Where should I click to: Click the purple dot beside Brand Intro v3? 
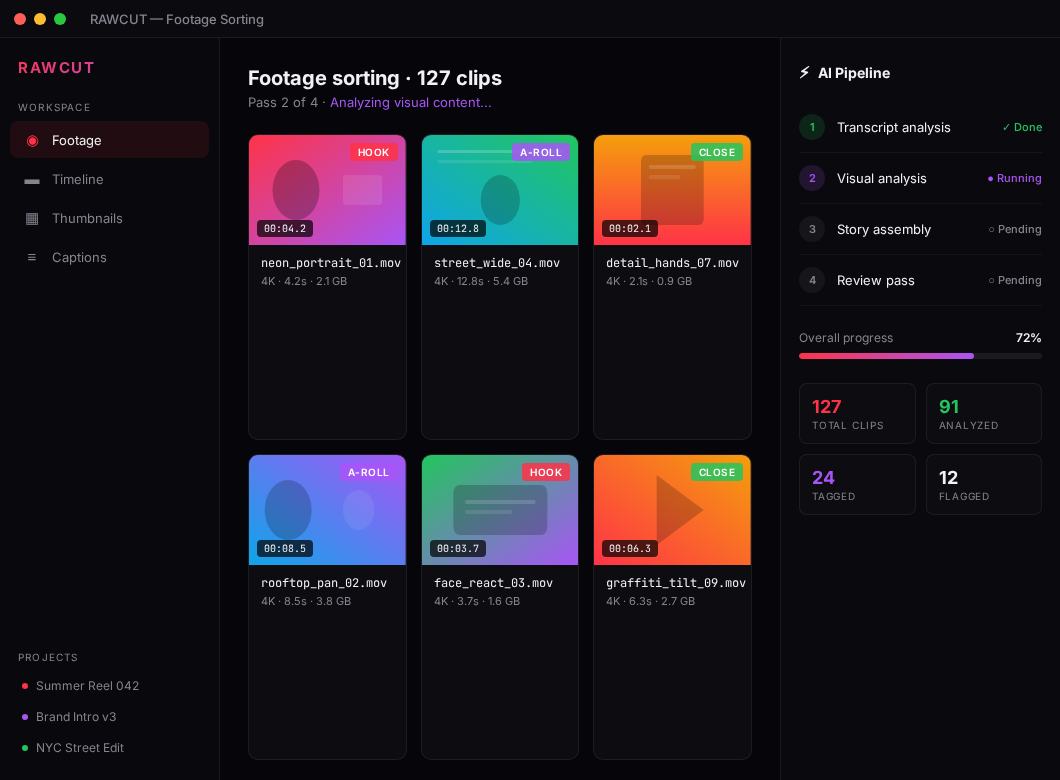(x=24, y=717)
